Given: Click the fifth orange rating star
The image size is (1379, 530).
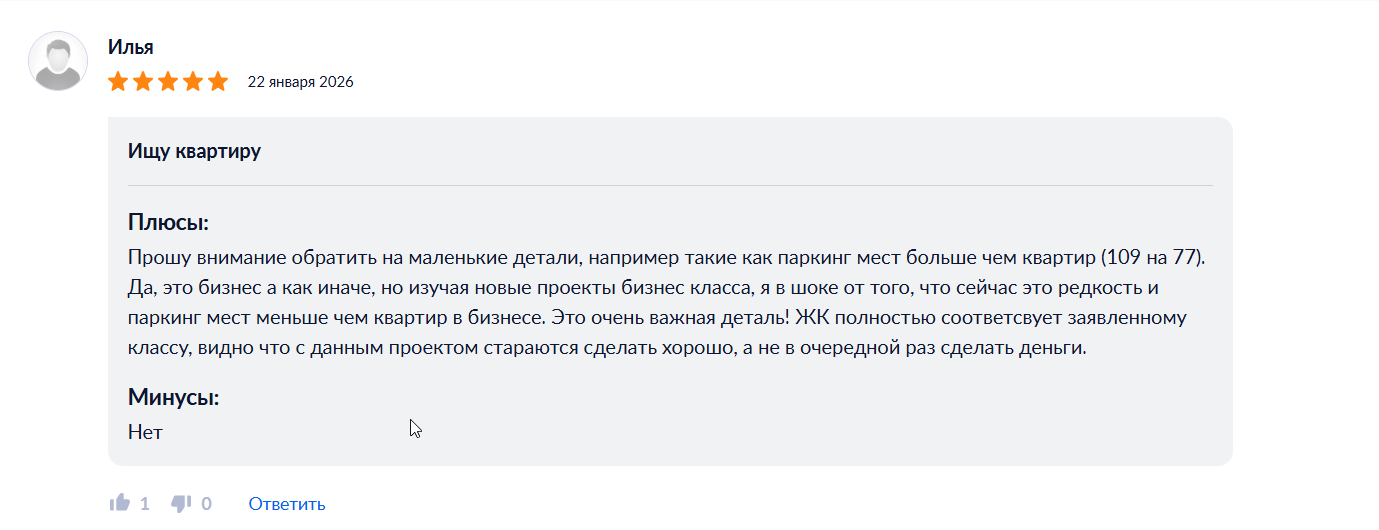Looking at the screenshot, I should tap(218, 82).
